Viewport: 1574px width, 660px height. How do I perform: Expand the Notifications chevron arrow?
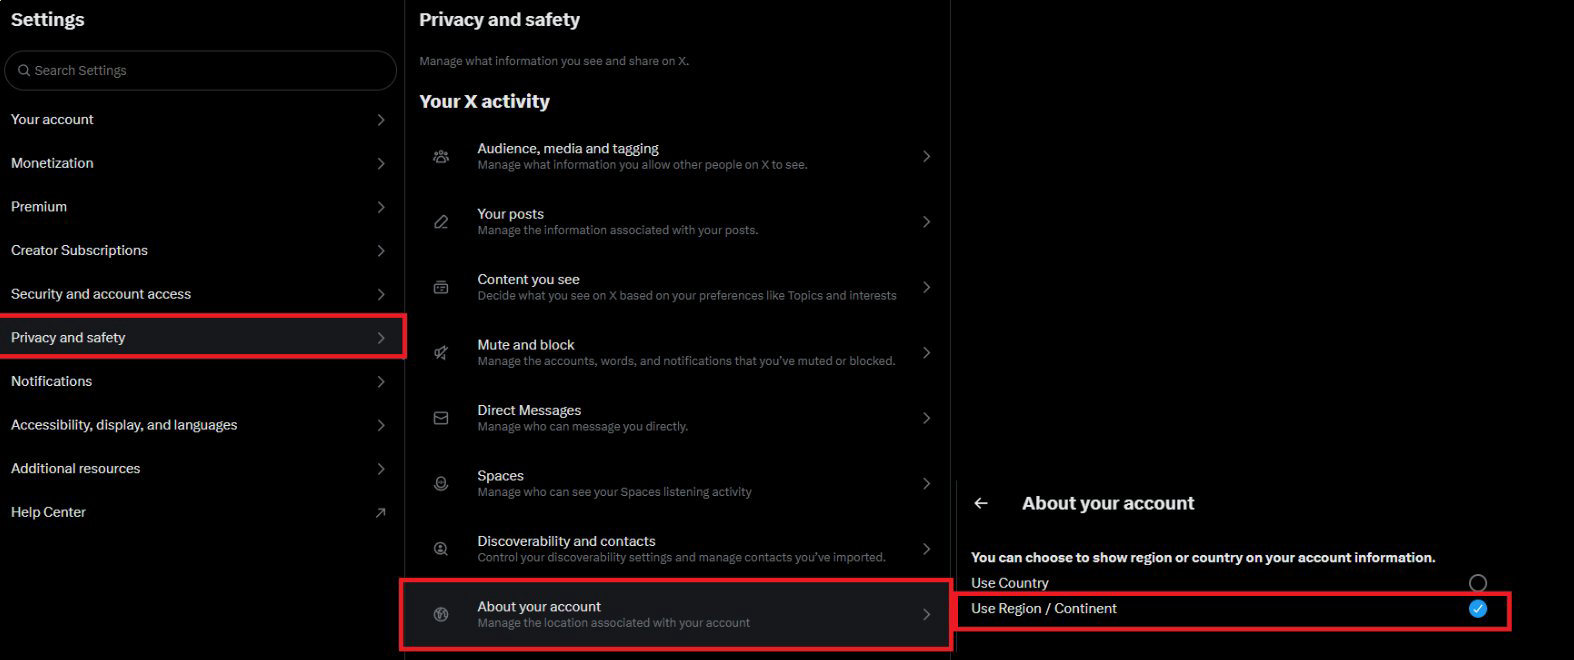tap(381, 382)
